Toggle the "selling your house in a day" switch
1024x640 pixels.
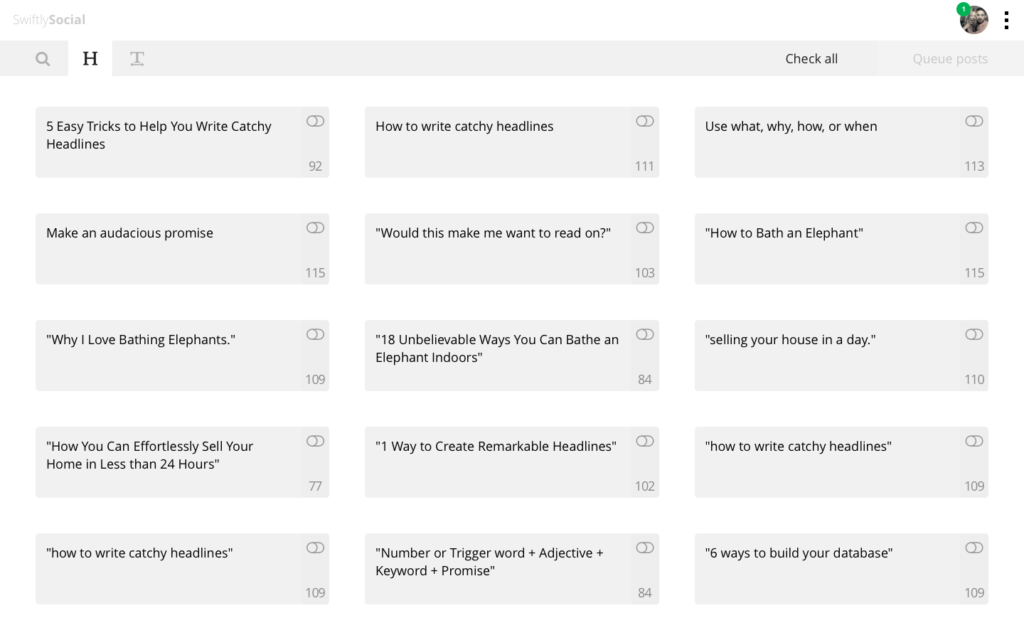coord(974,334)
